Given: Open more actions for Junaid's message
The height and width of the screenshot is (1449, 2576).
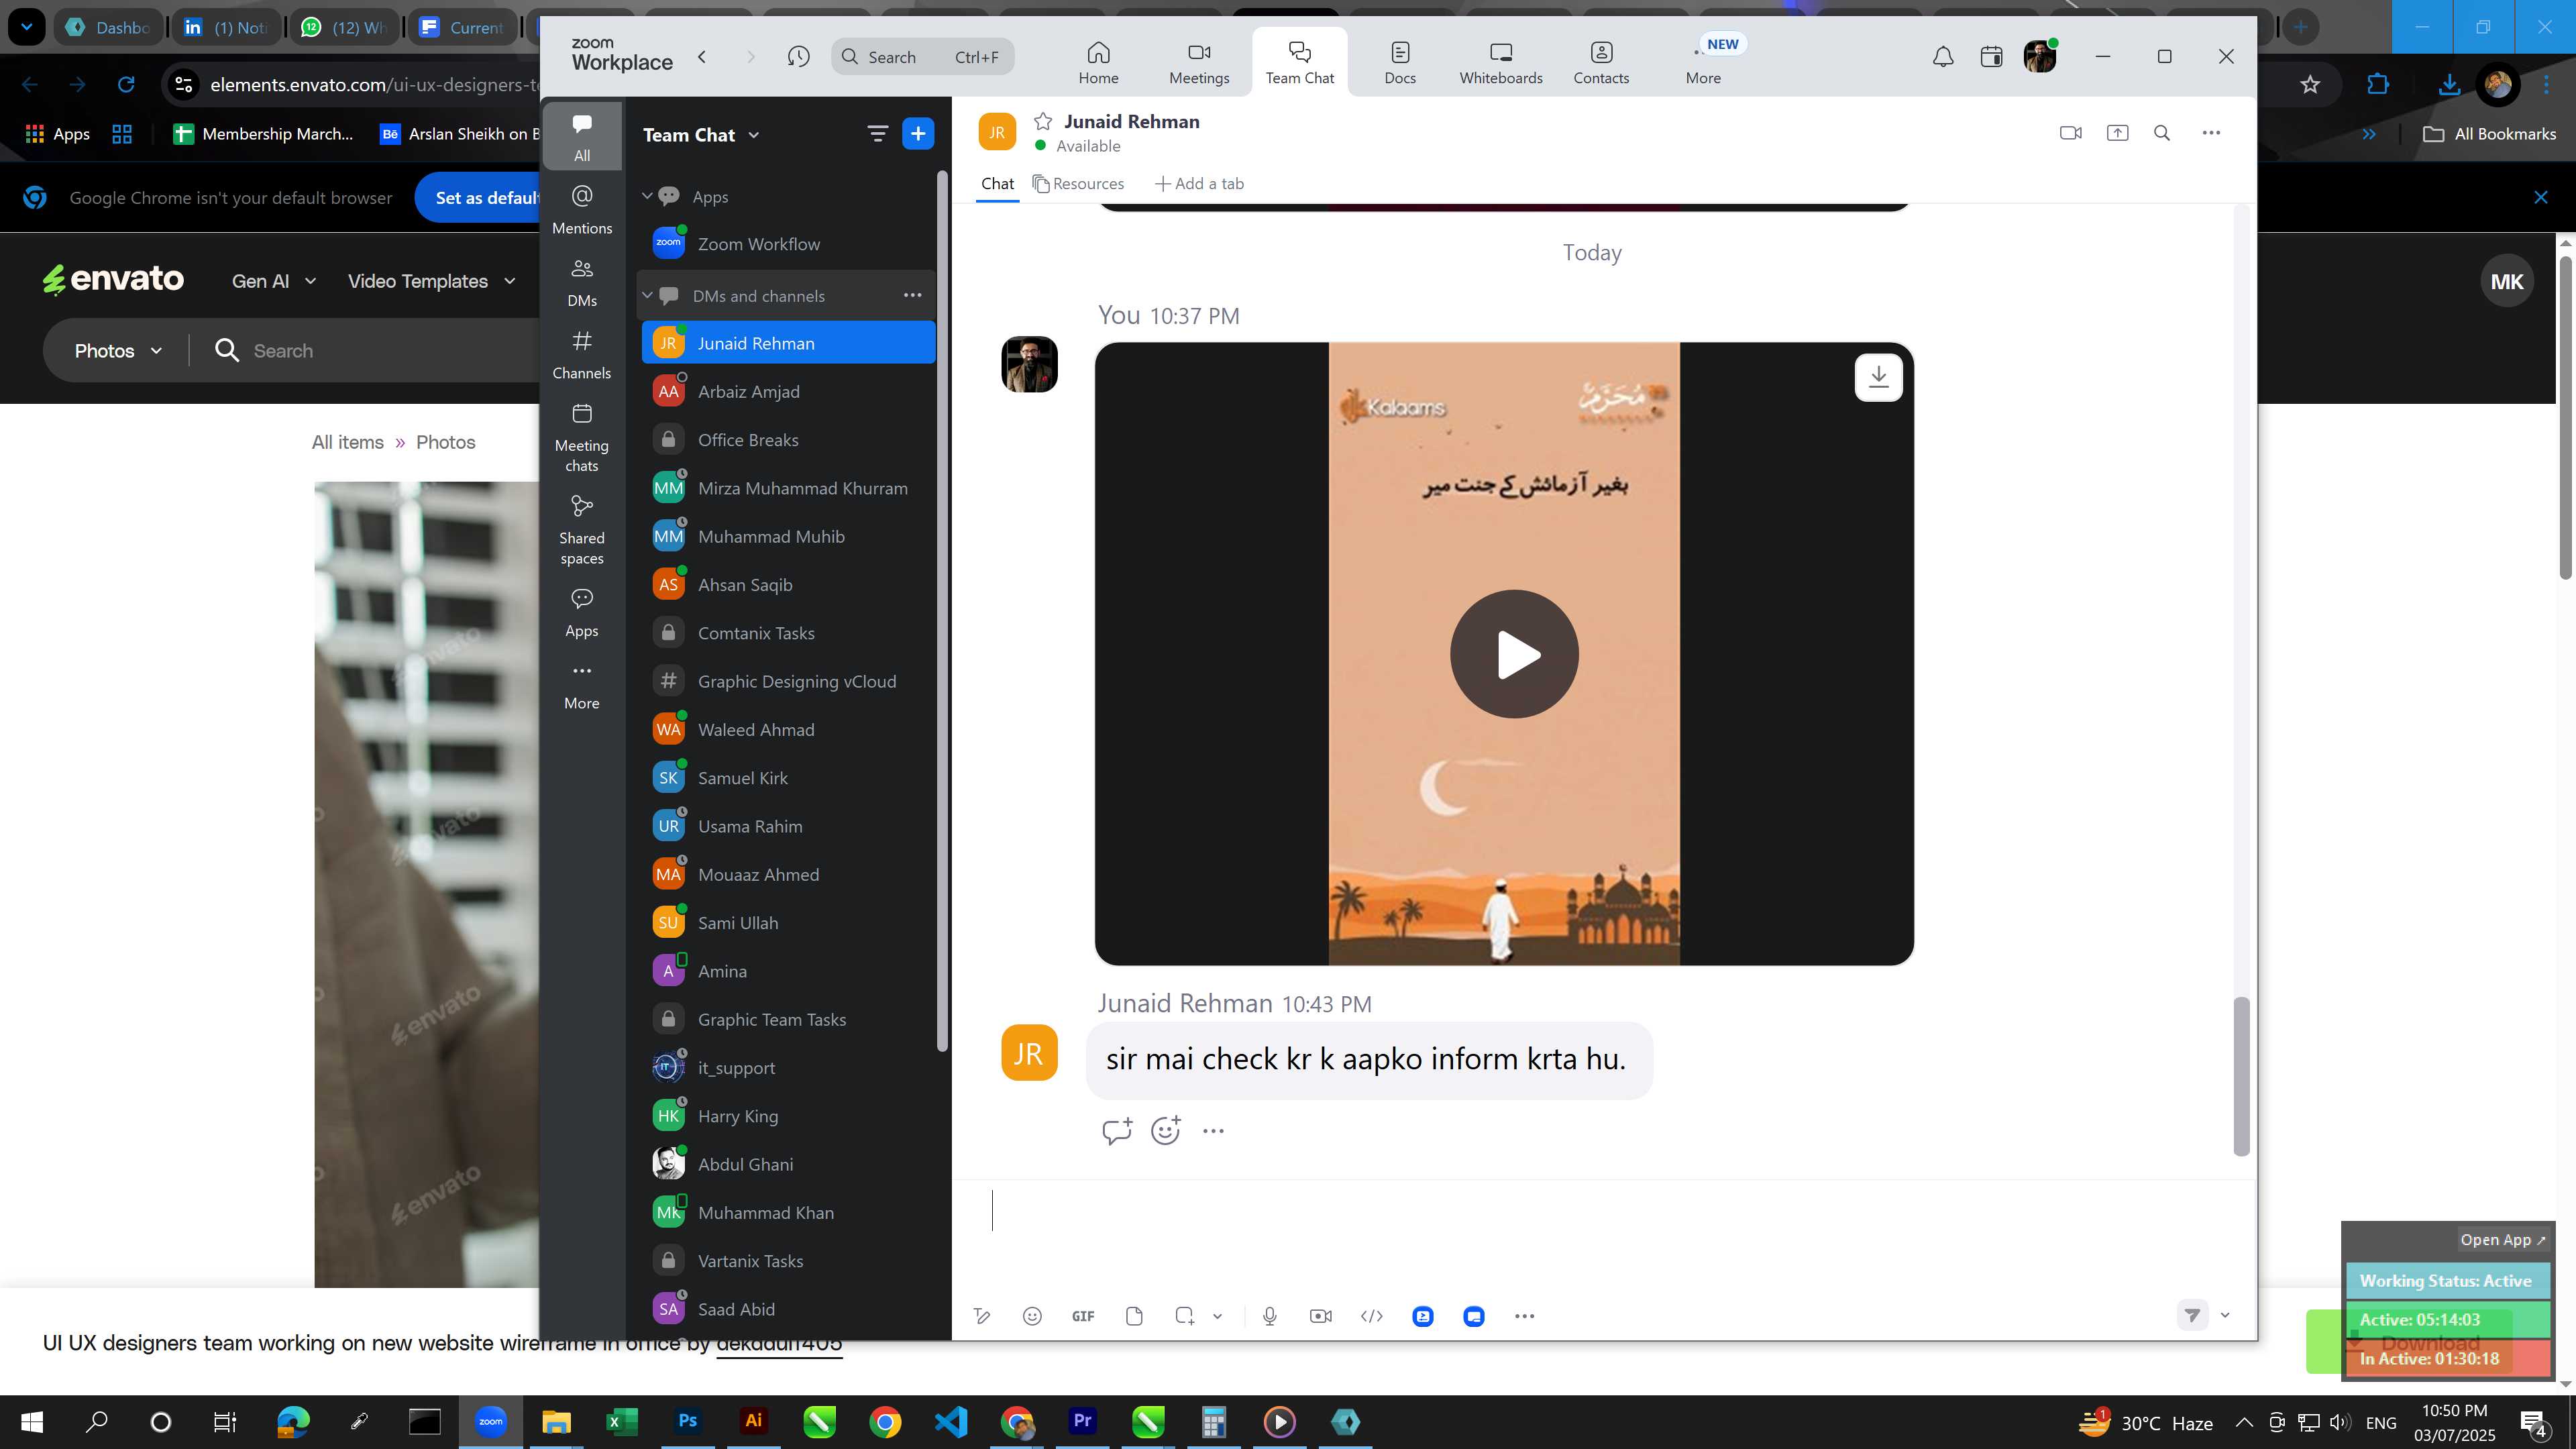Looking at the screenshot, I should [x=1213, y=1130].
